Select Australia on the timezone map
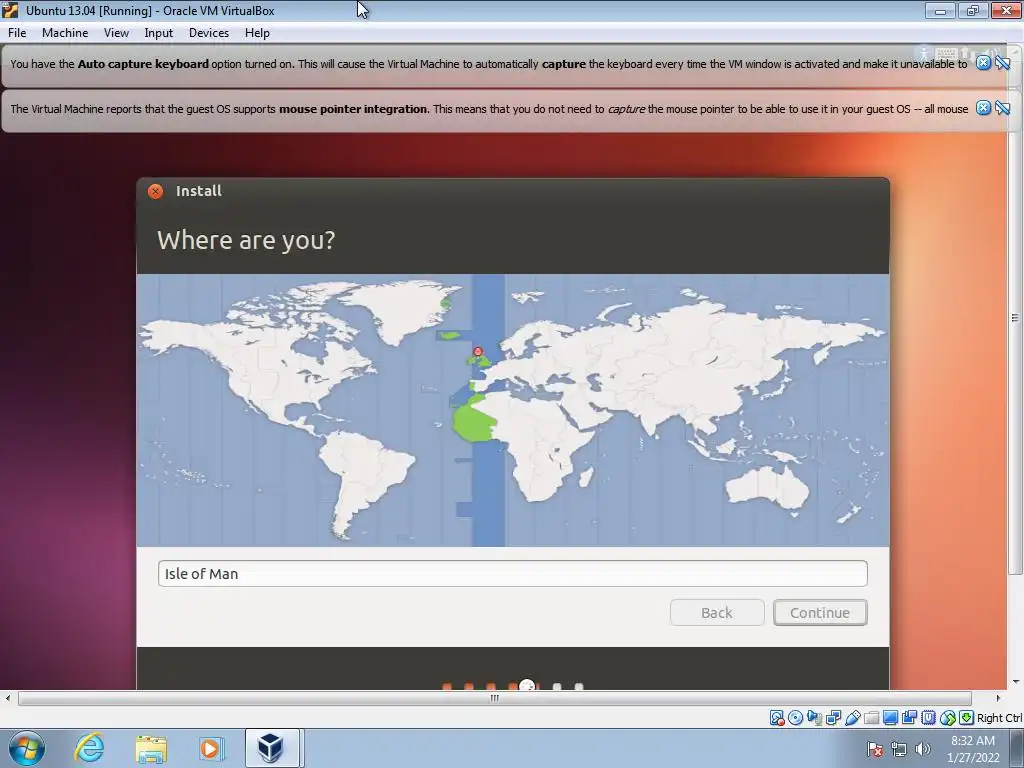Screen dimensions: 1024x768 click(767, 487)
